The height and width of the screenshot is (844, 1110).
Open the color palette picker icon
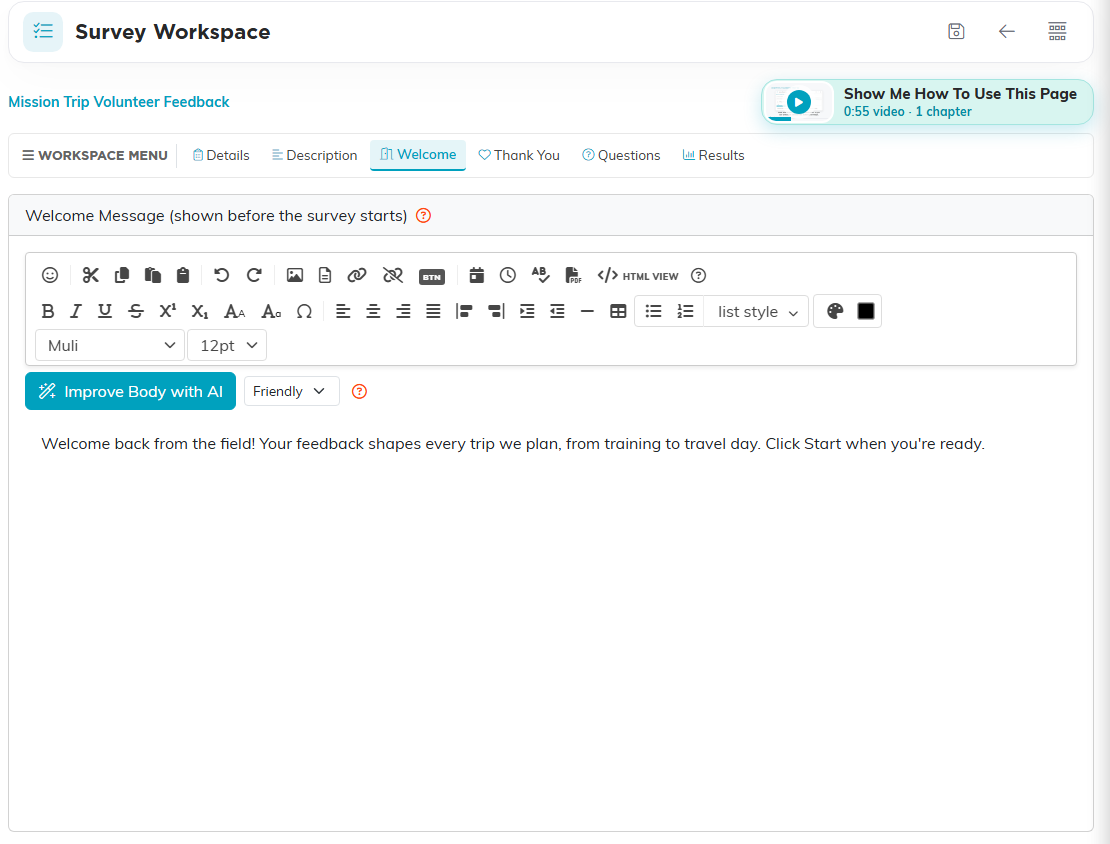[x=835, y=312]
